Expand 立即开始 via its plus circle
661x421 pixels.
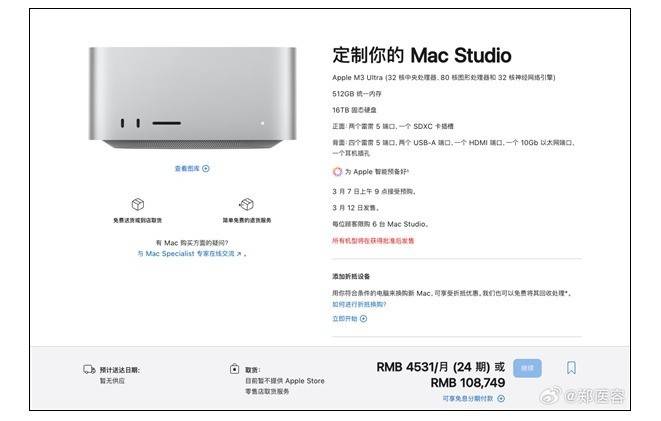click(363, 319)
